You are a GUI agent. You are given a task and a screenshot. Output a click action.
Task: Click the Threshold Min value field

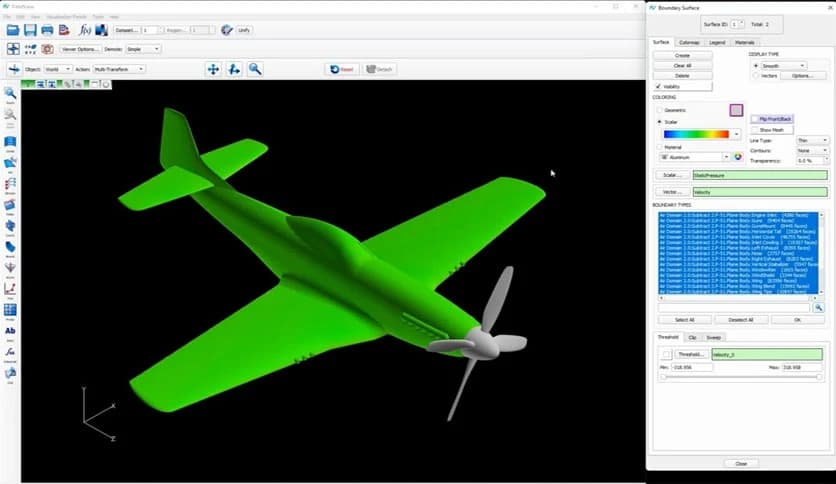pos(692,367)
